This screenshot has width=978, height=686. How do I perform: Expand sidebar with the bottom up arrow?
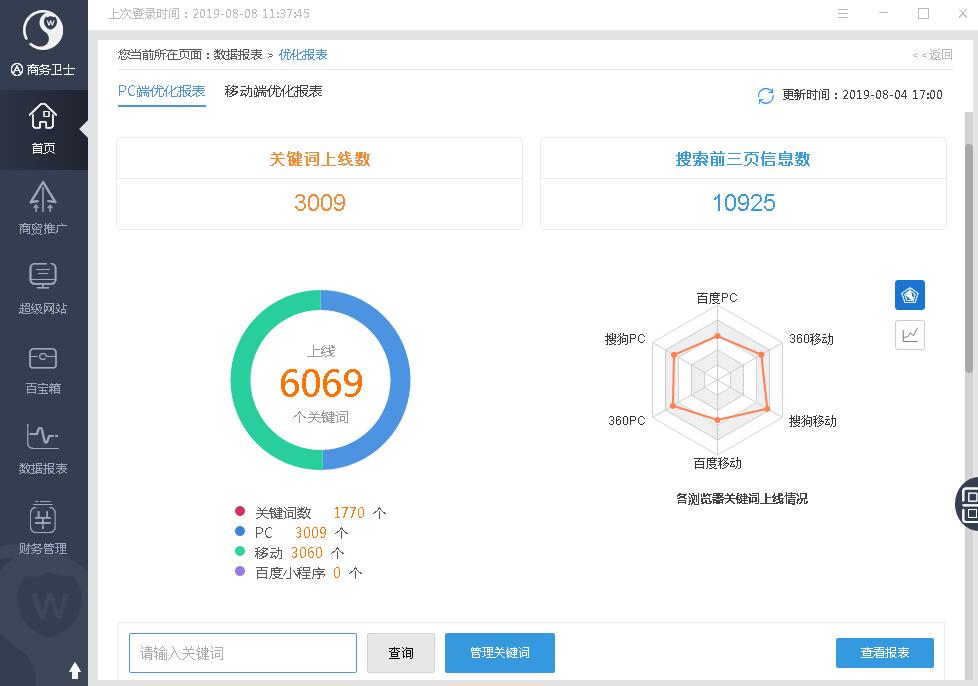pyautogui.click(x=75, y=670)
